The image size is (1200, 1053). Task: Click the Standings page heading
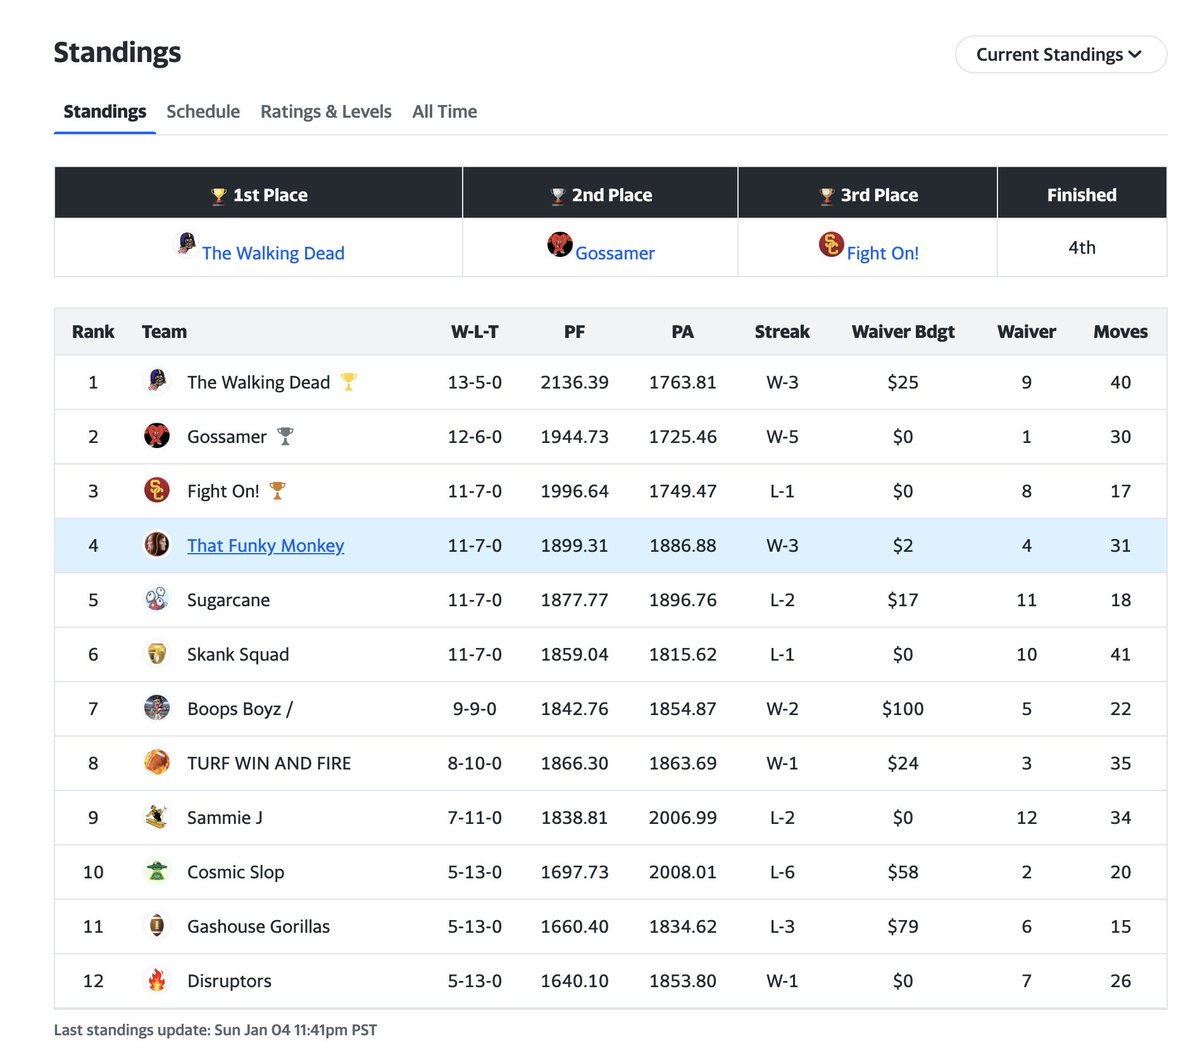(x=117, y=52)
